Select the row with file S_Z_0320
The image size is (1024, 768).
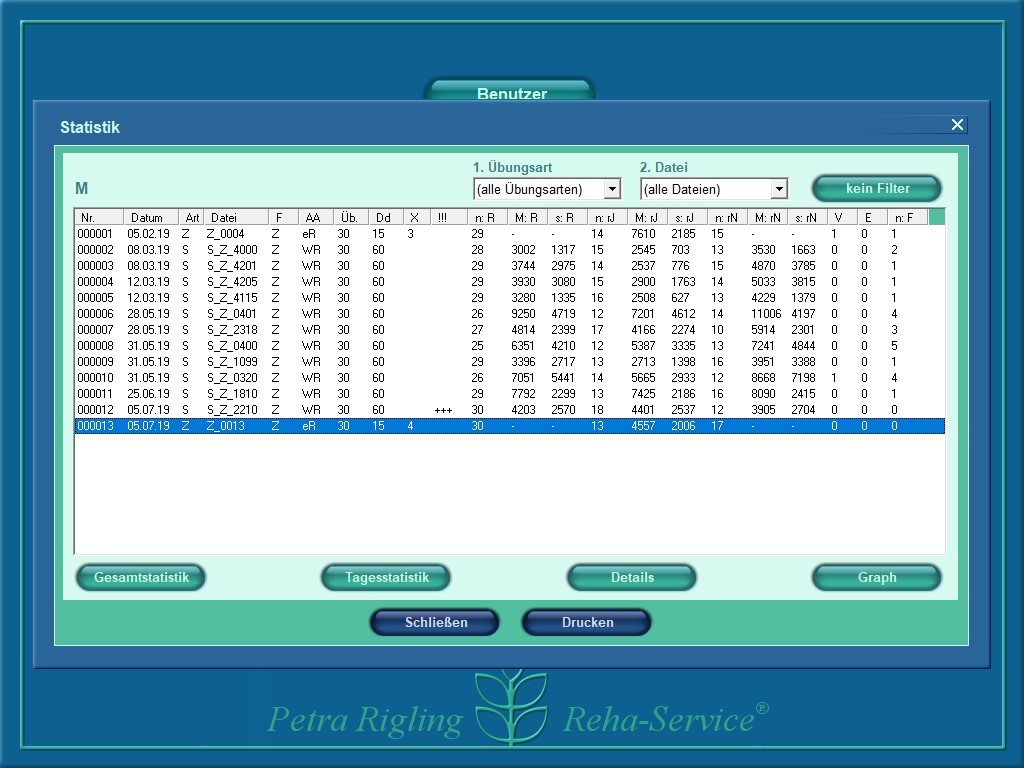tap(509, 377)
